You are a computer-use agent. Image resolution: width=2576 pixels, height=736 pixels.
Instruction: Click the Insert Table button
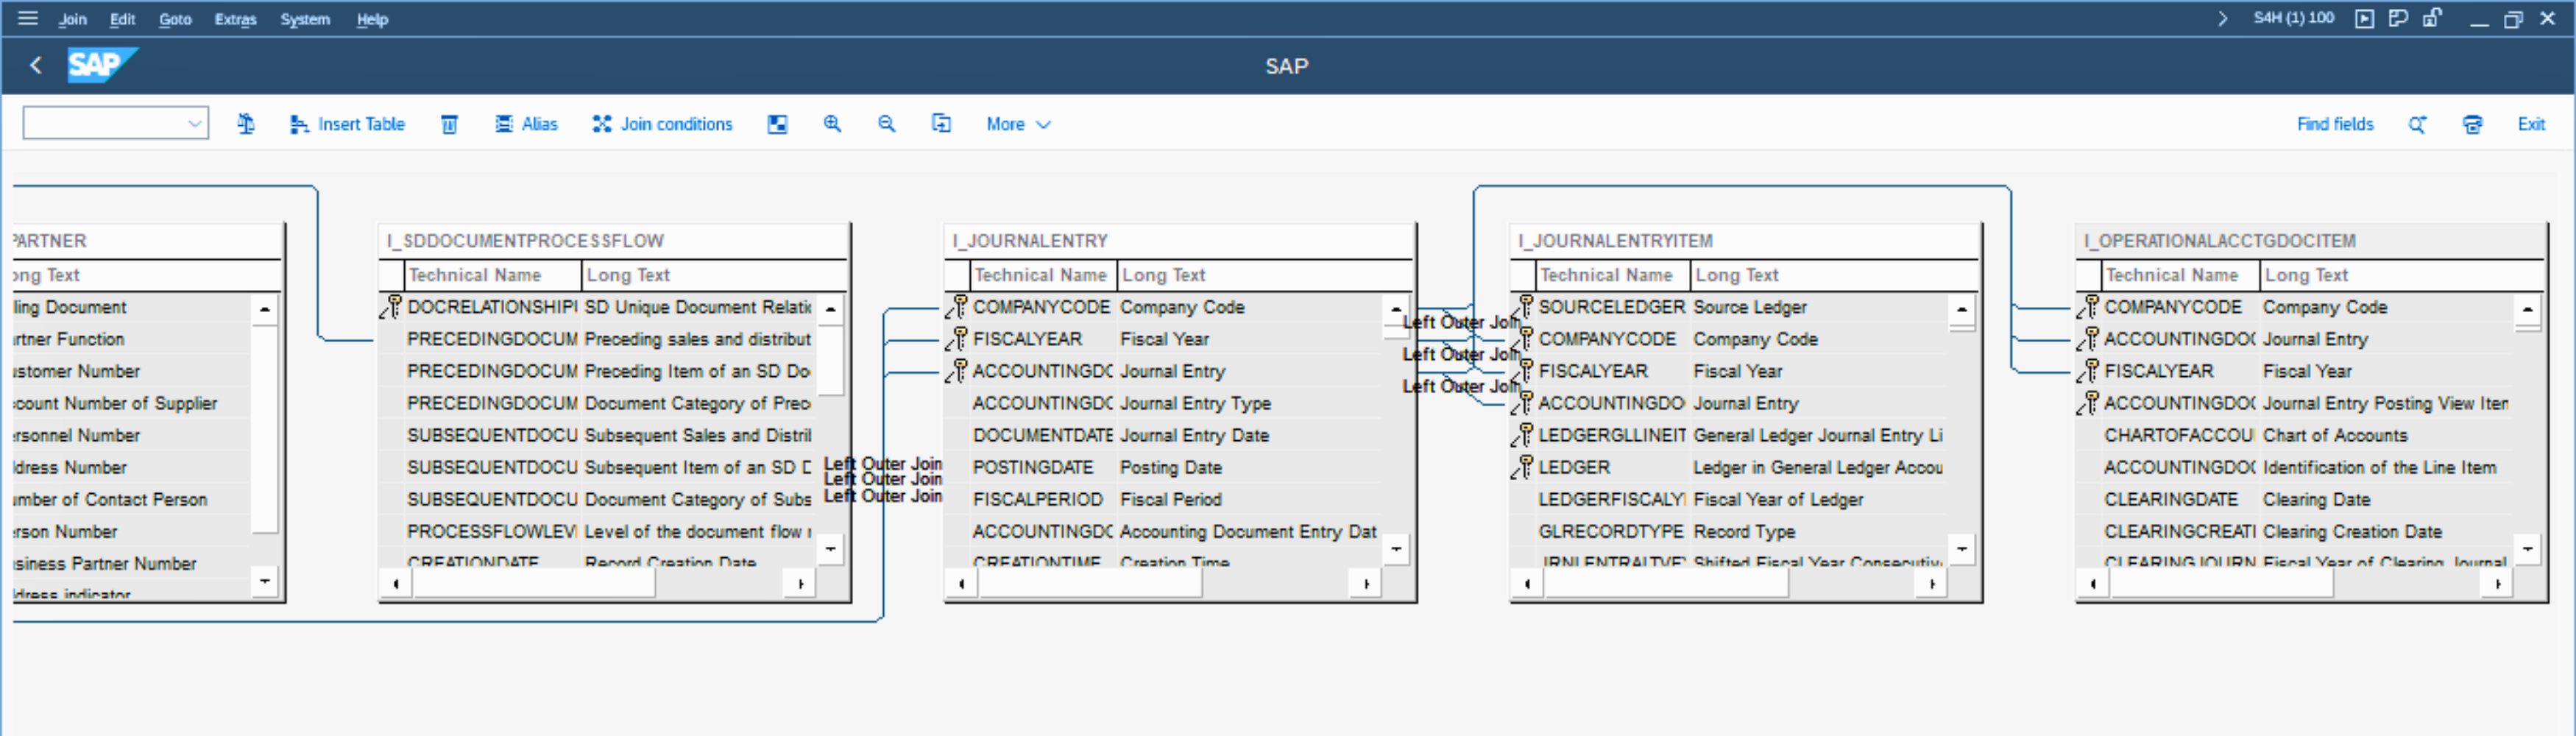tap(347, 124)
